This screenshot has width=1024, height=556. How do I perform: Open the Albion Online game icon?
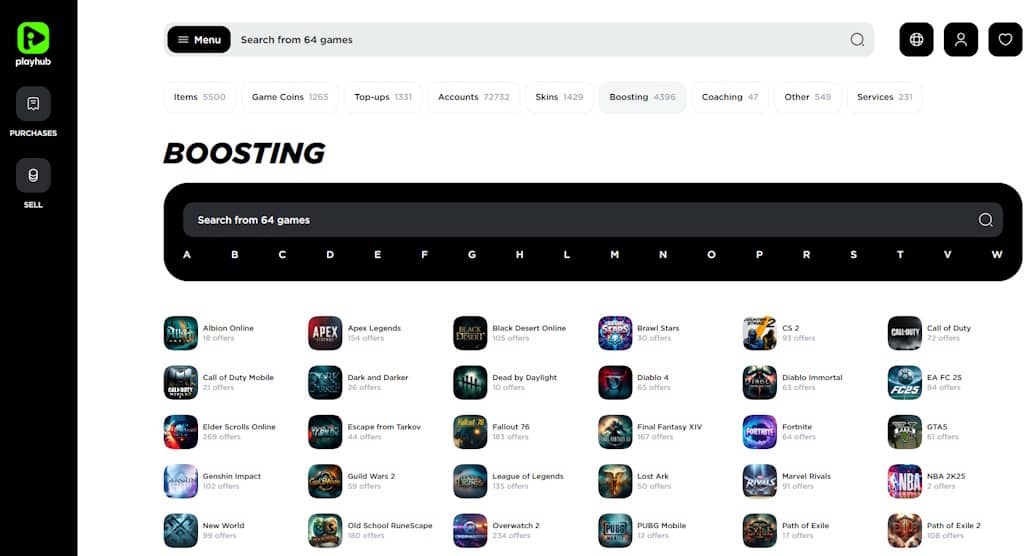pyautogui.click(x=181, y=333)
